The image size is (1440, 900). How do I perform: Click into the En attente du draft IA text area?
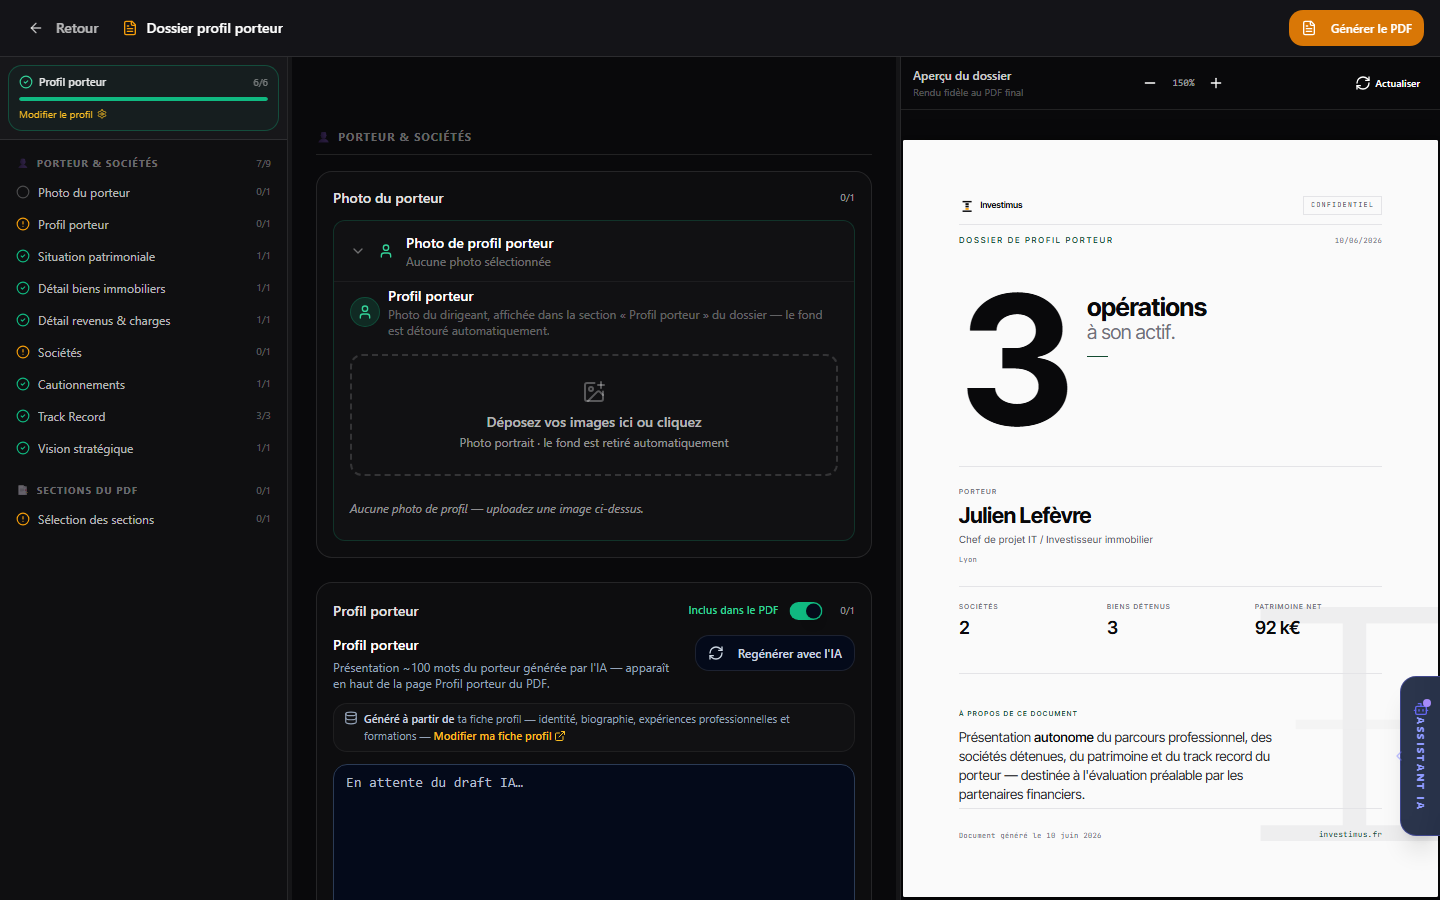594,832
